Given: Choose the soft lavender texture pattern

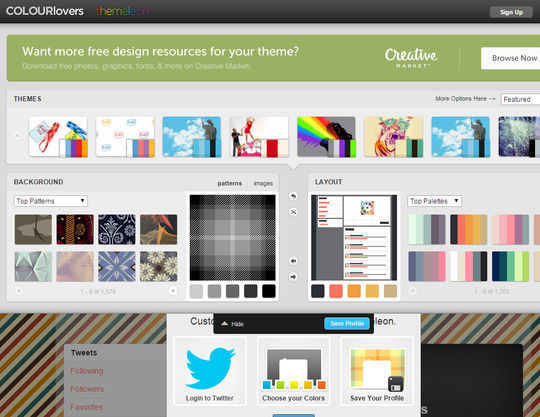Looking at the screenshot, I should tap(75, 266).
